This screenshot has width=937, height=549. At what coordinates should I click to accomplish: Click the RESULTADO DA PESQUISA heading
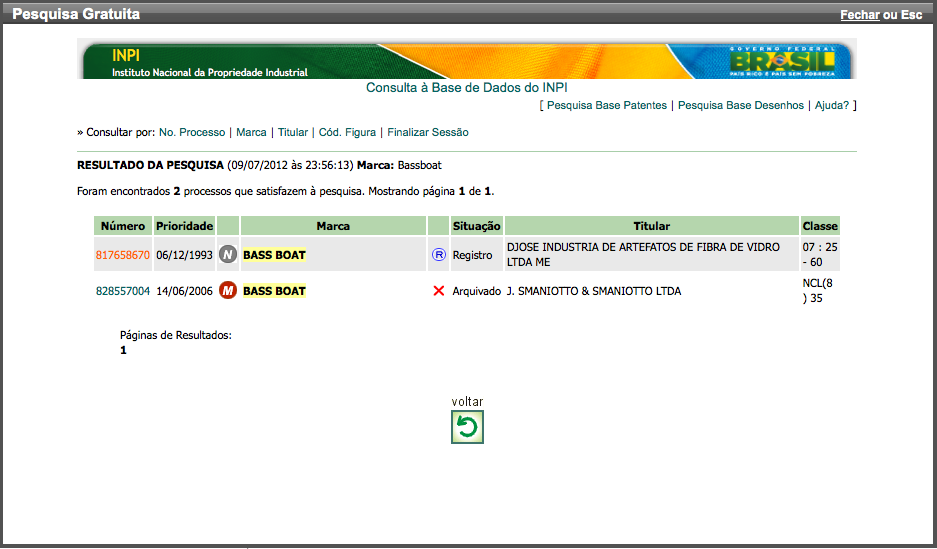pos(150,165)
